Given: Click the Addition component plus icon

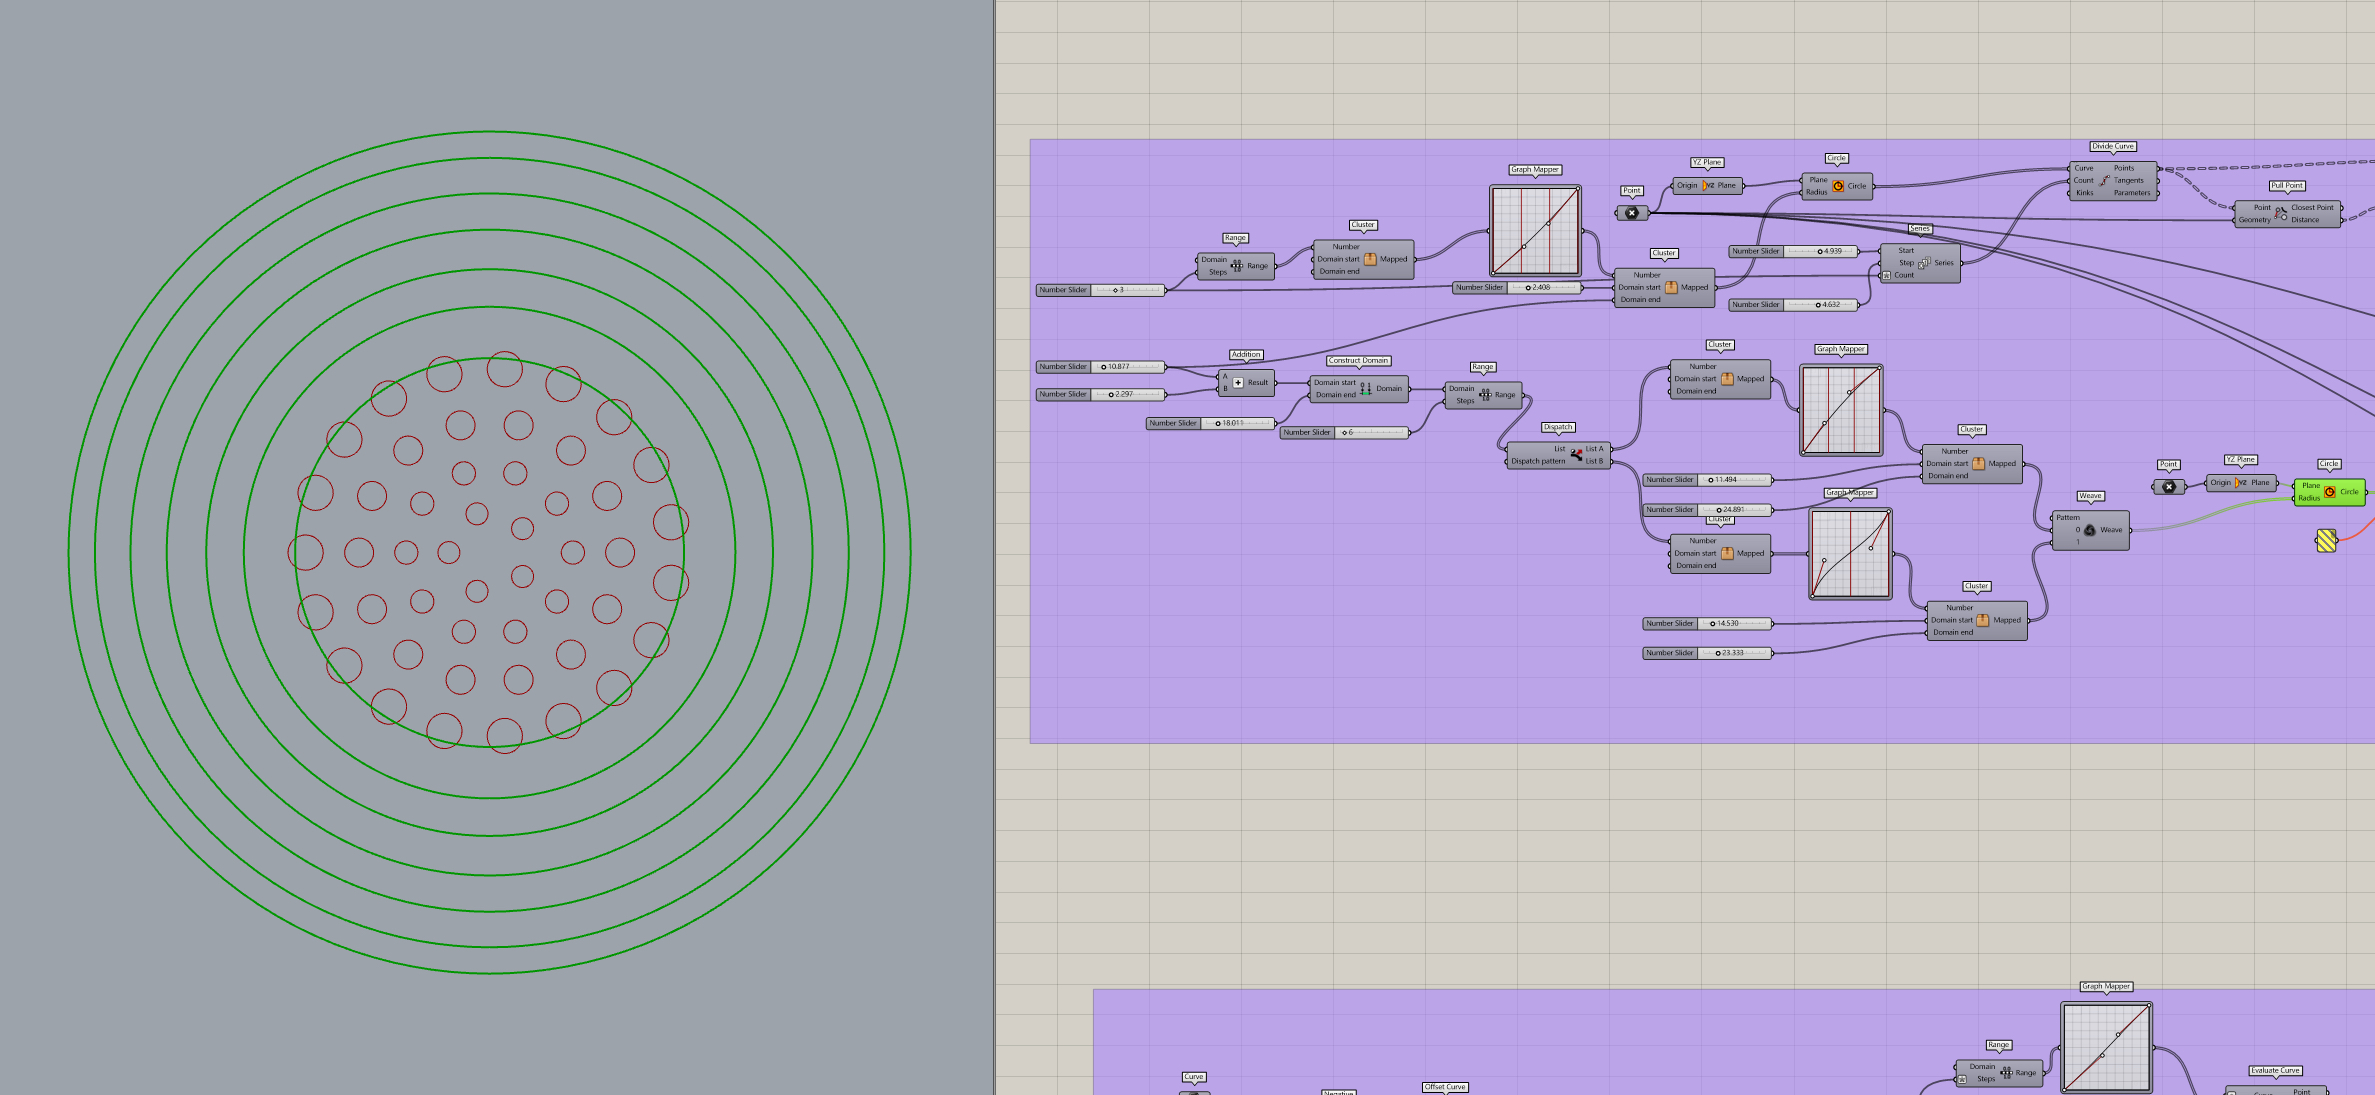Looking at the screenshot, I should click(1238, 383).
